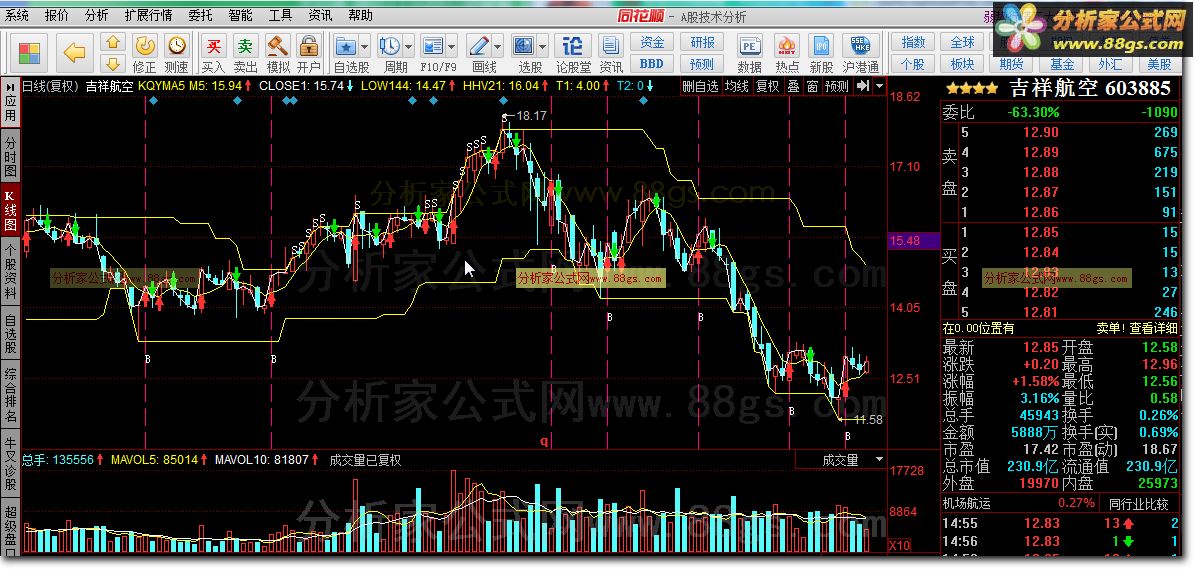The height and width of the screenshot is (569, 1195).
Task: Switch to the 分时图 side tab
Action: [x=11, y=155]
